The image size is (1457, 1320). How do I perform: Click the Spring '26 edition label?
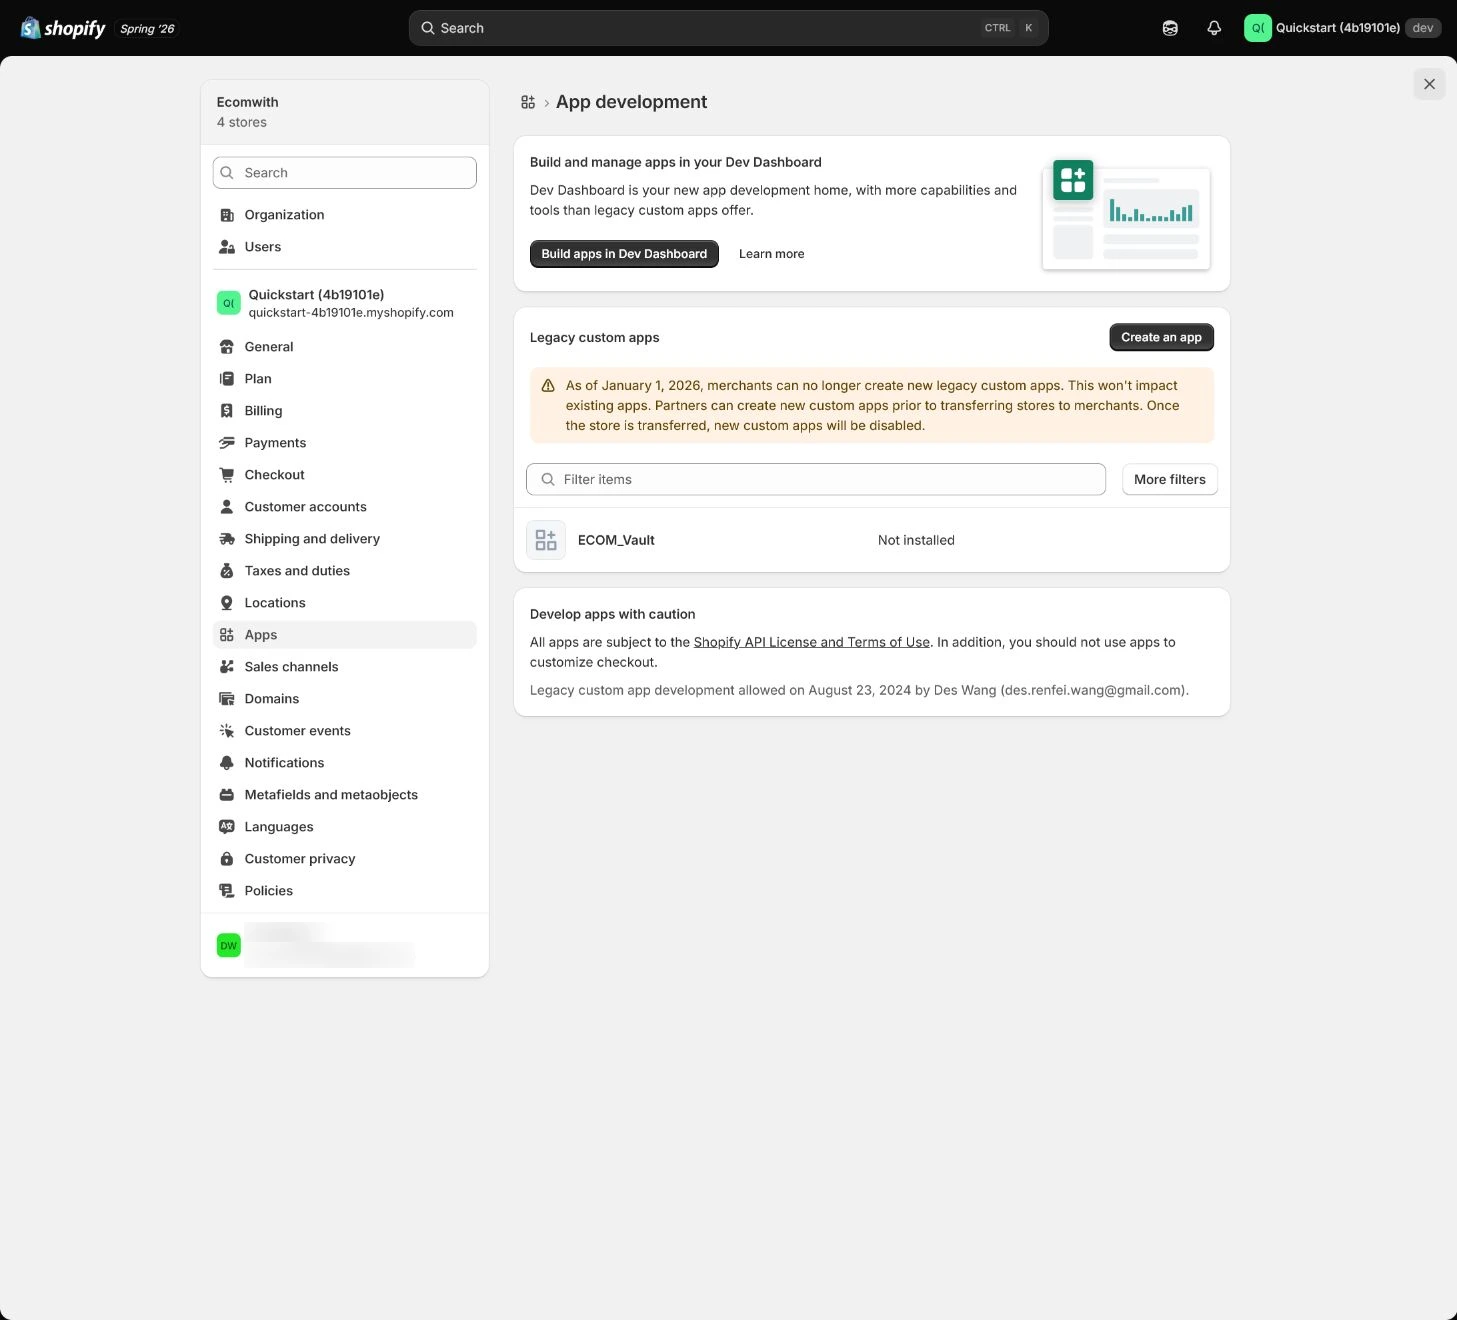tap(147, 29)
